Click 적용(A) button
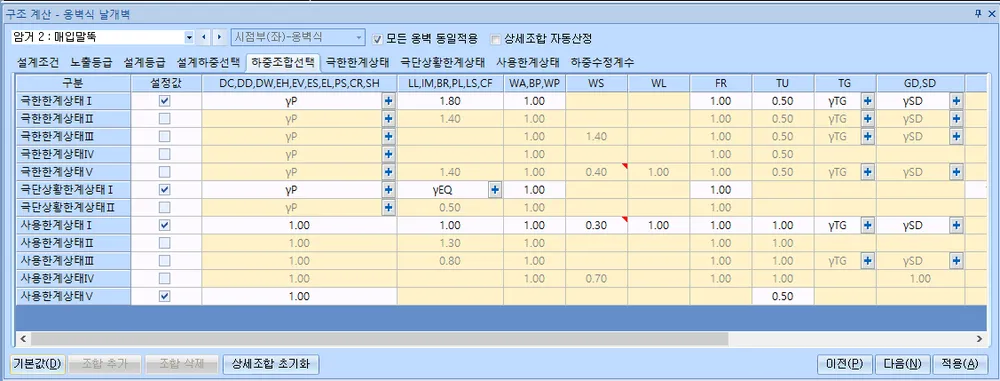The height and width of the screenshot is (381, 1000). (x=960, y=364)
